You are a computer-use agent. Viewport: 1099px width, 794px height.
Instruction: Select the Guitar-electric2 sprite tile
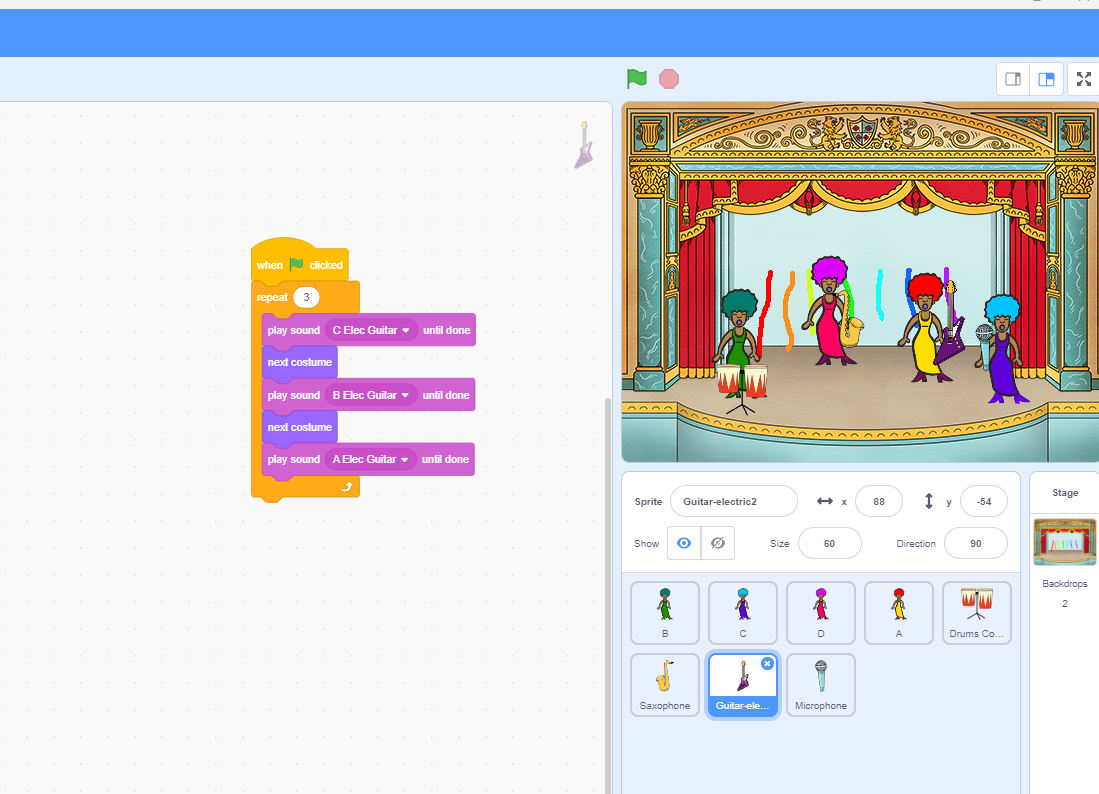pyautogui.click(x=743, y=685)
